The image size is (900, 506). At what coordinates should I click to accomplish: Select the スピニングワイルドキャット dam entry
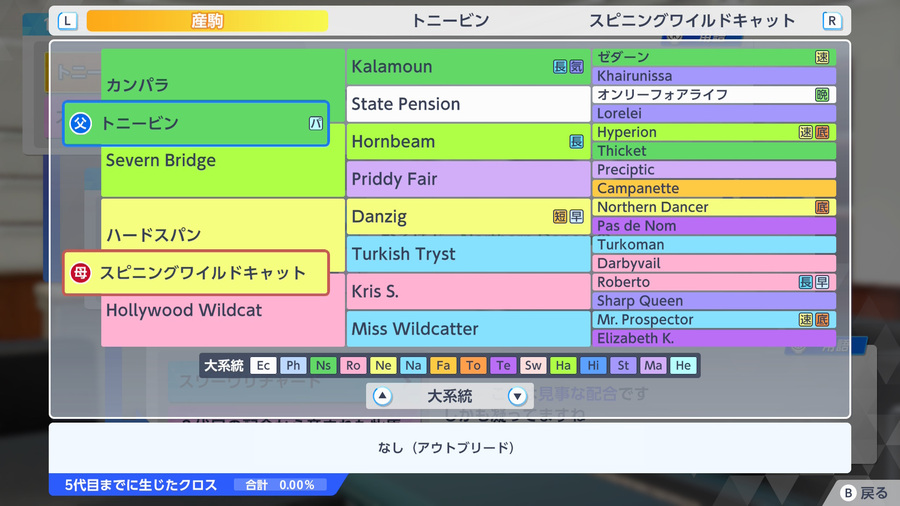196,273
